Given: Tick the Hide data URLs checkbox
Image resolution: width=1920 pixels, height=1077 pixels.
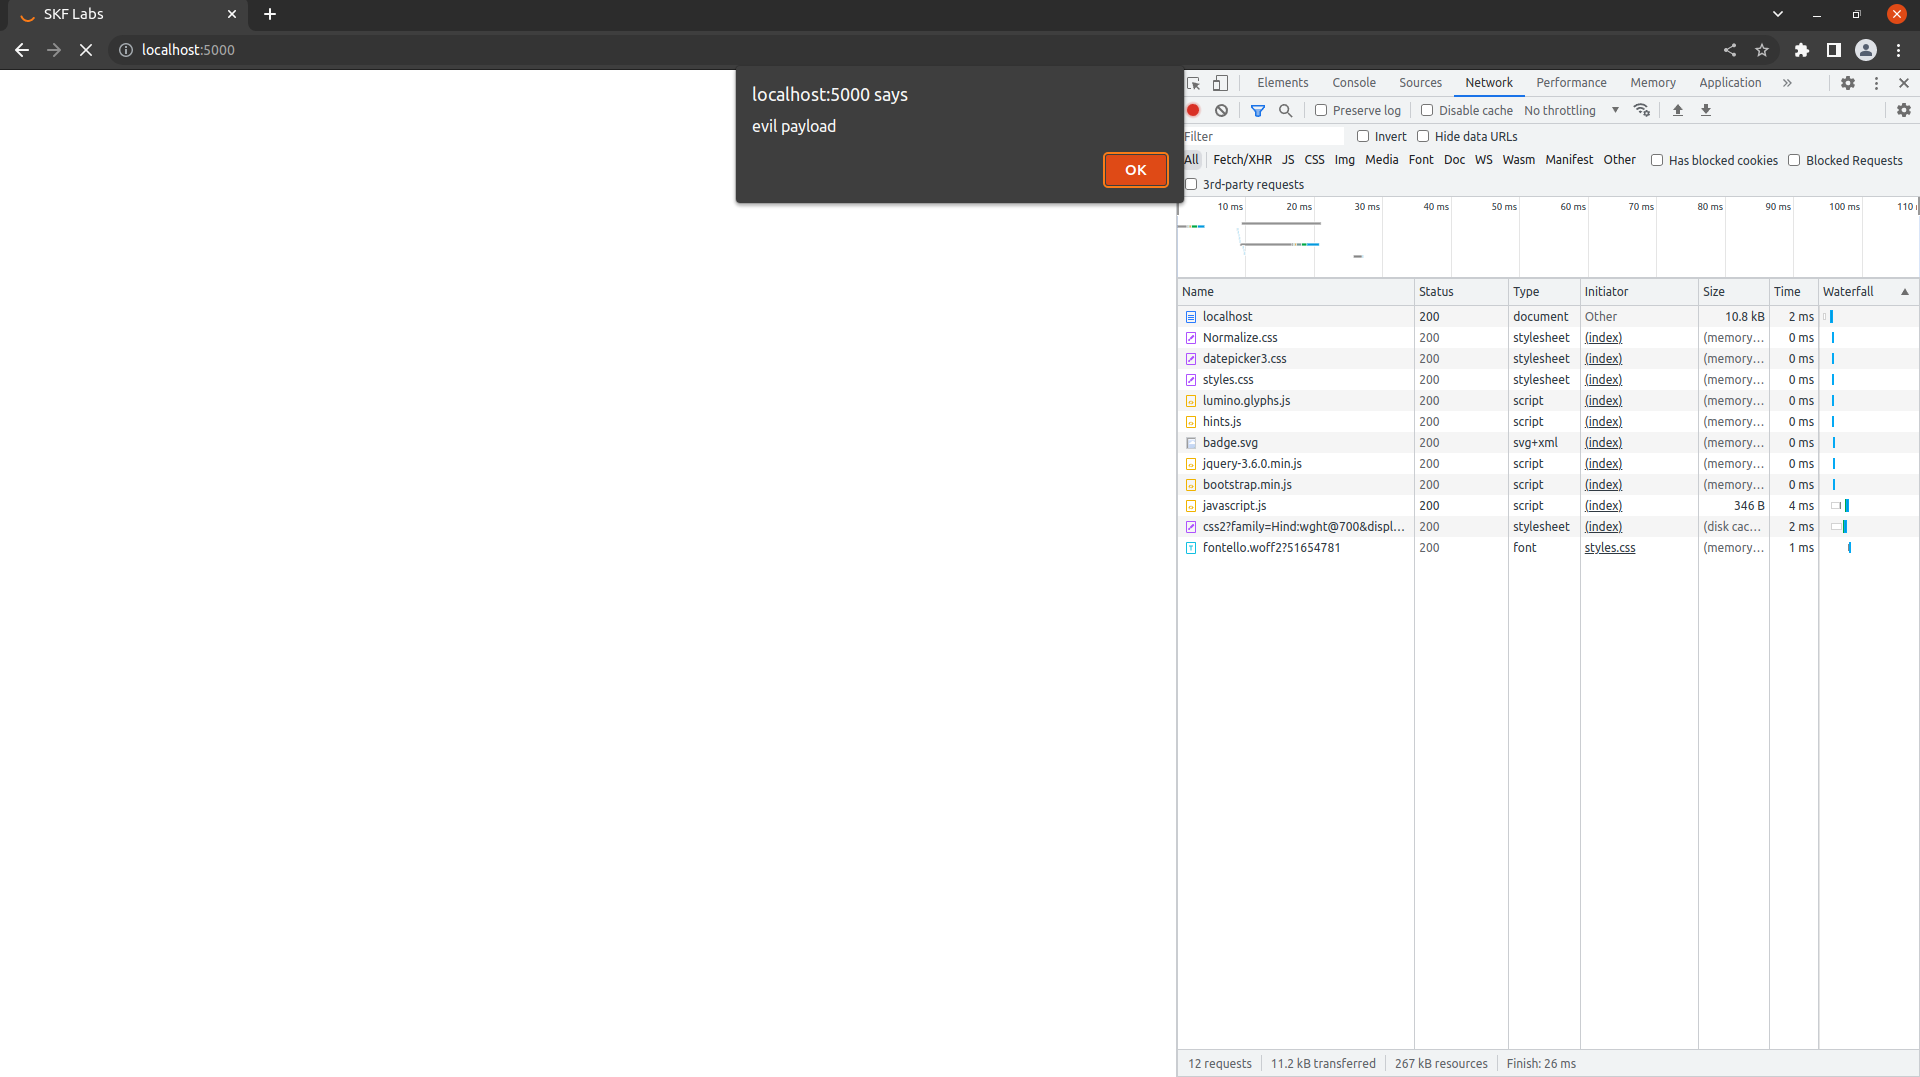Looking at the screenshot, I should pos(1423,136).
